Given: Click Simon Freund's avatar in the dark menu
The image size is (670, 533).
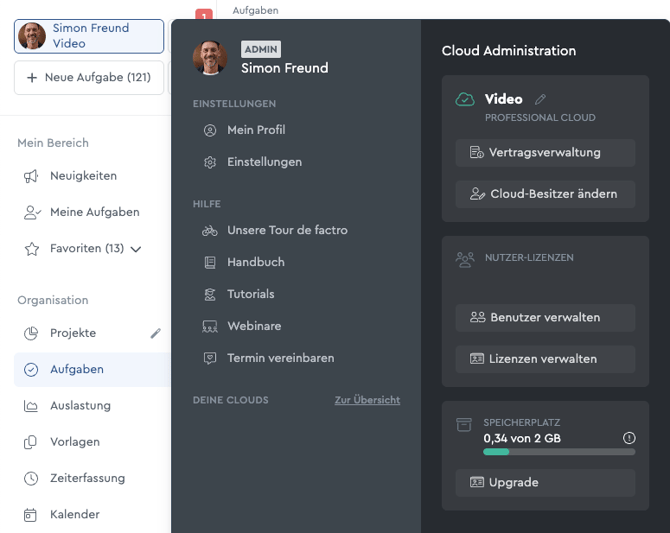Looking at the screenshot, I should tap(210, 58).
